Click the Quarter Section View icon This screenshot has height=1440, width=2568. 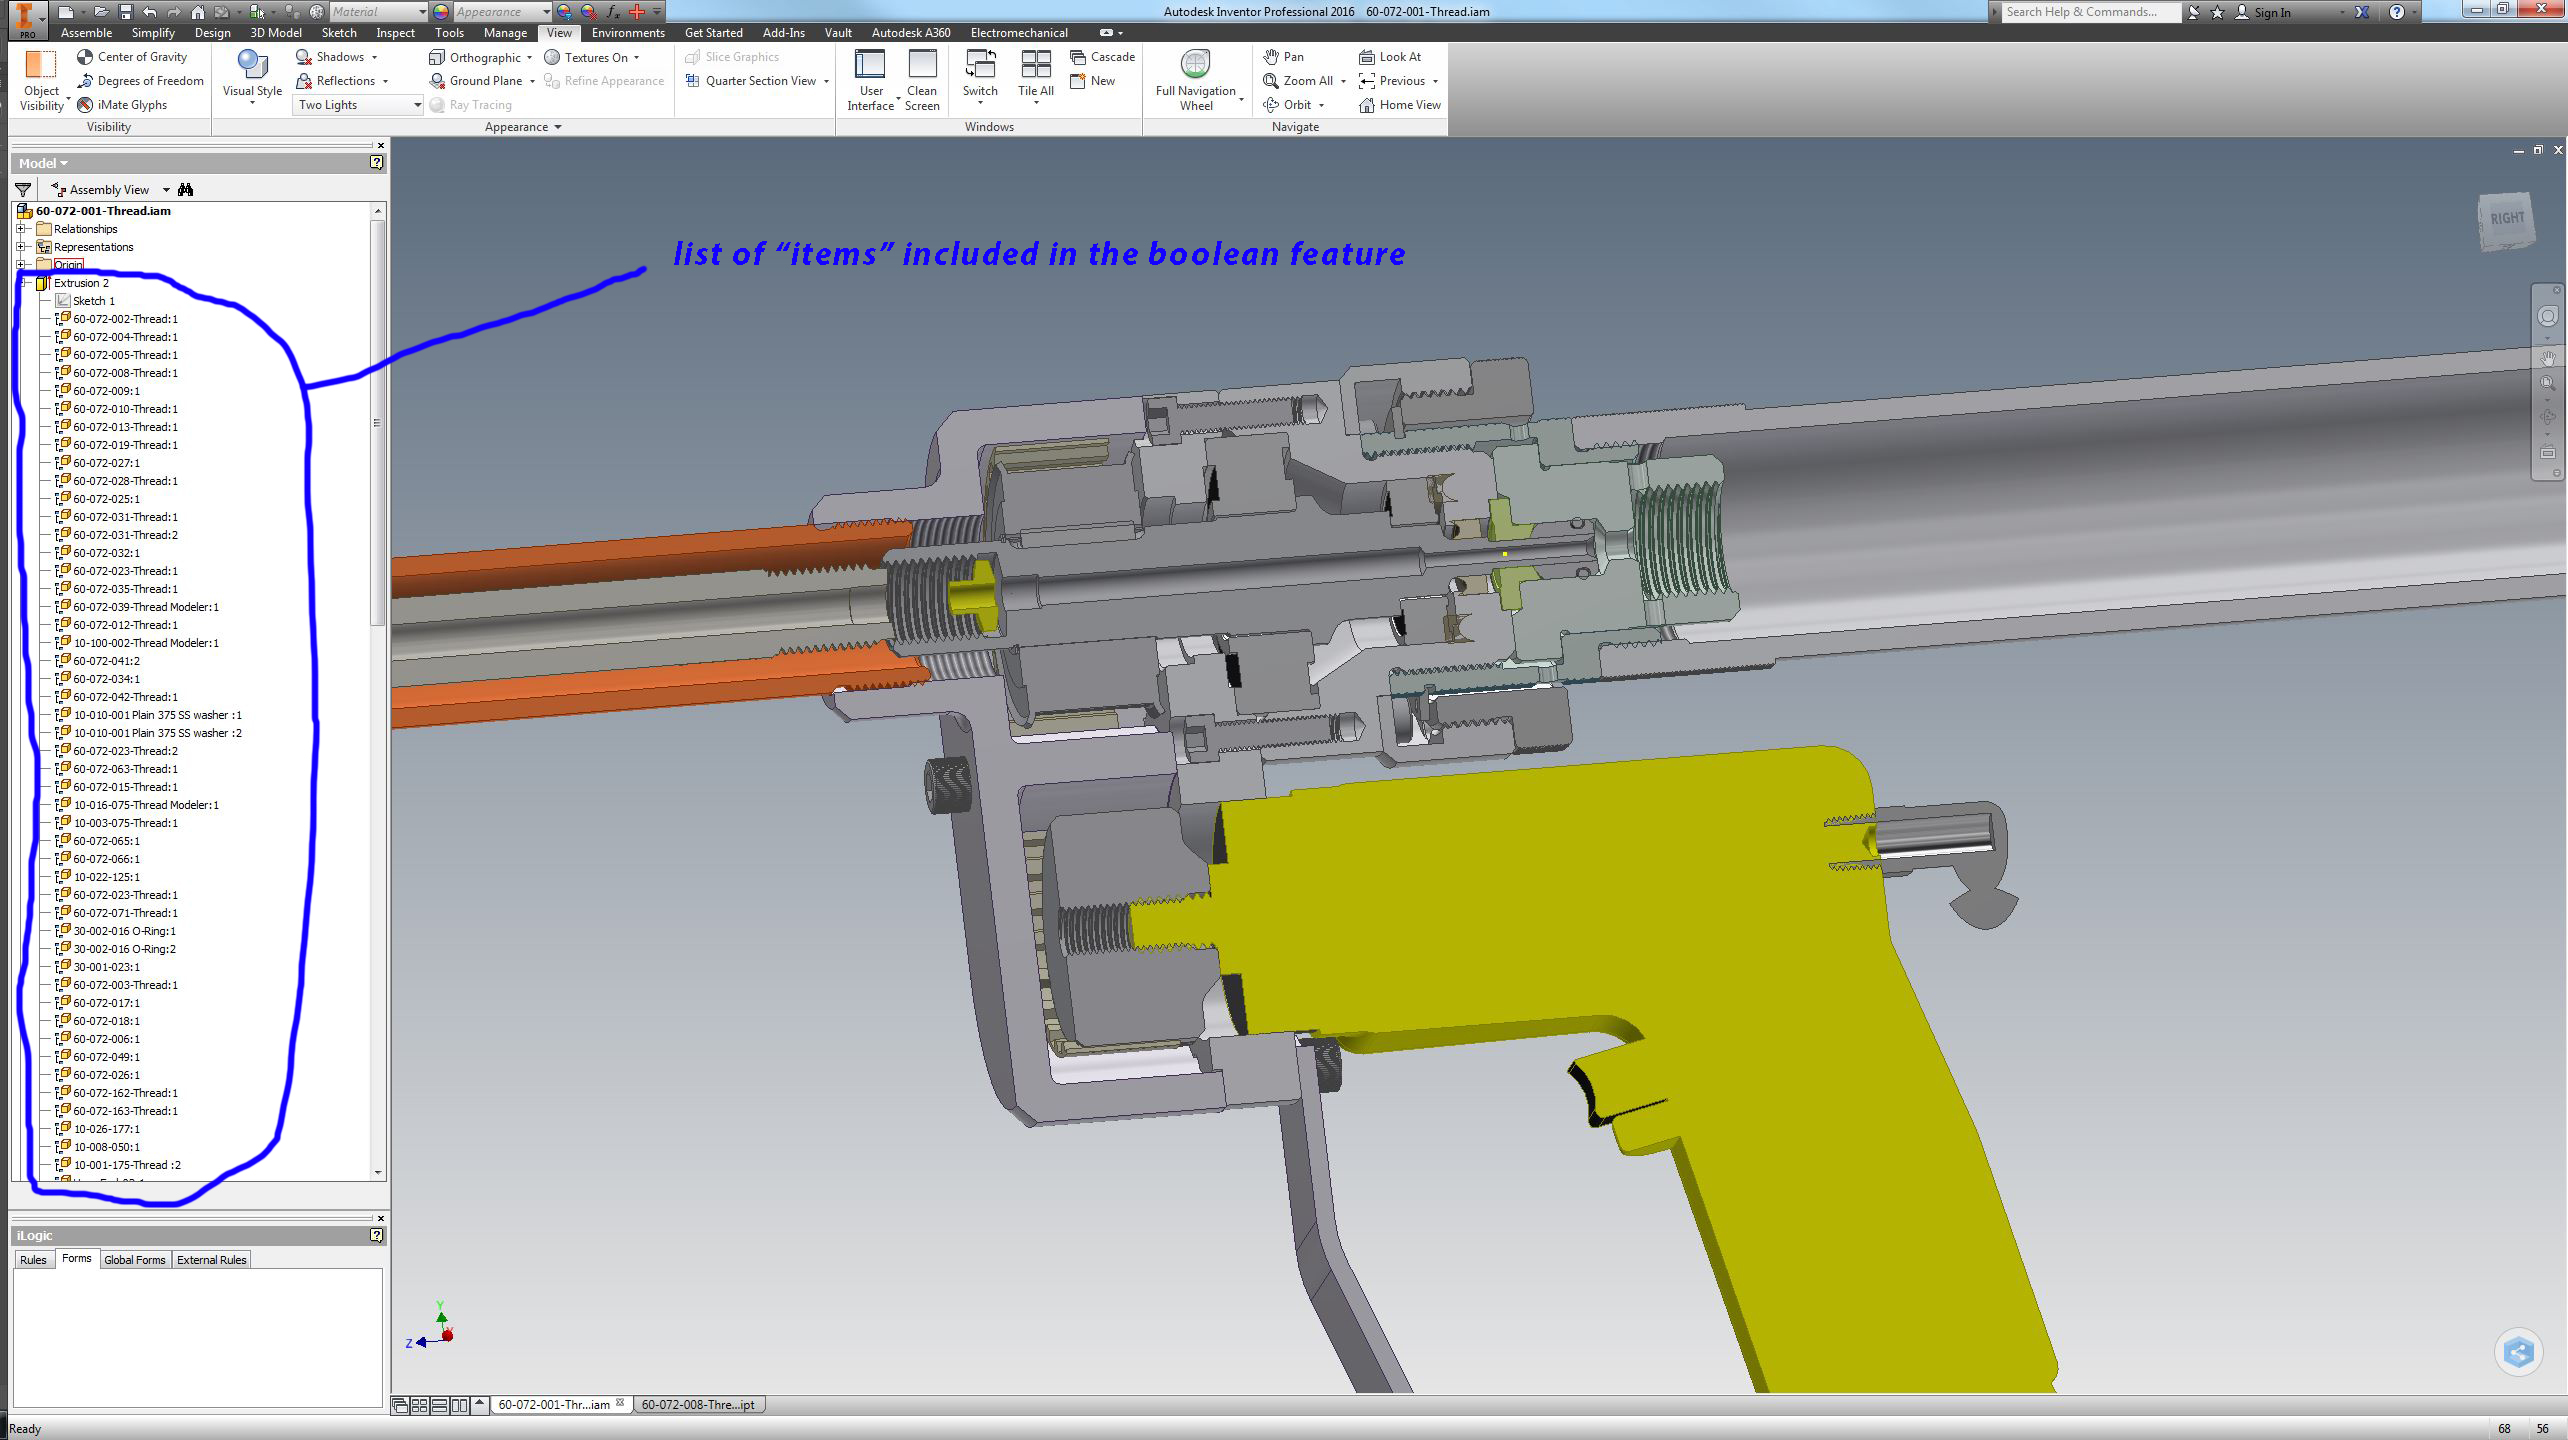(692, 81)
